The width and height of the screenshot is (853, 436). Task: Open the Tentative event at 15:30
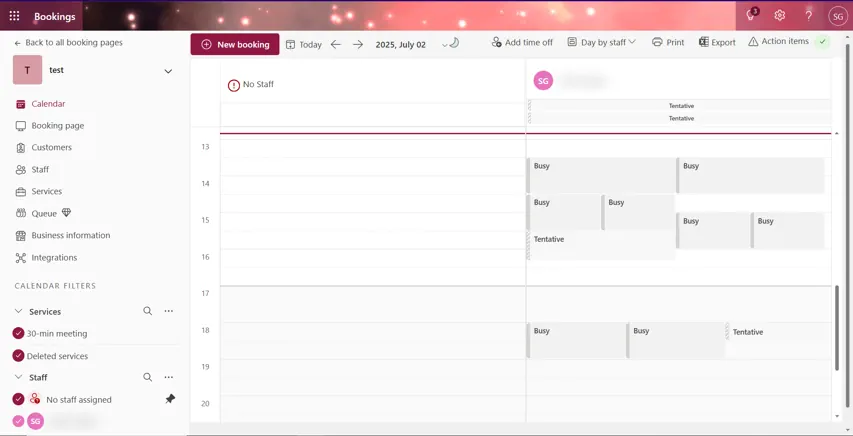click(601, 245)
